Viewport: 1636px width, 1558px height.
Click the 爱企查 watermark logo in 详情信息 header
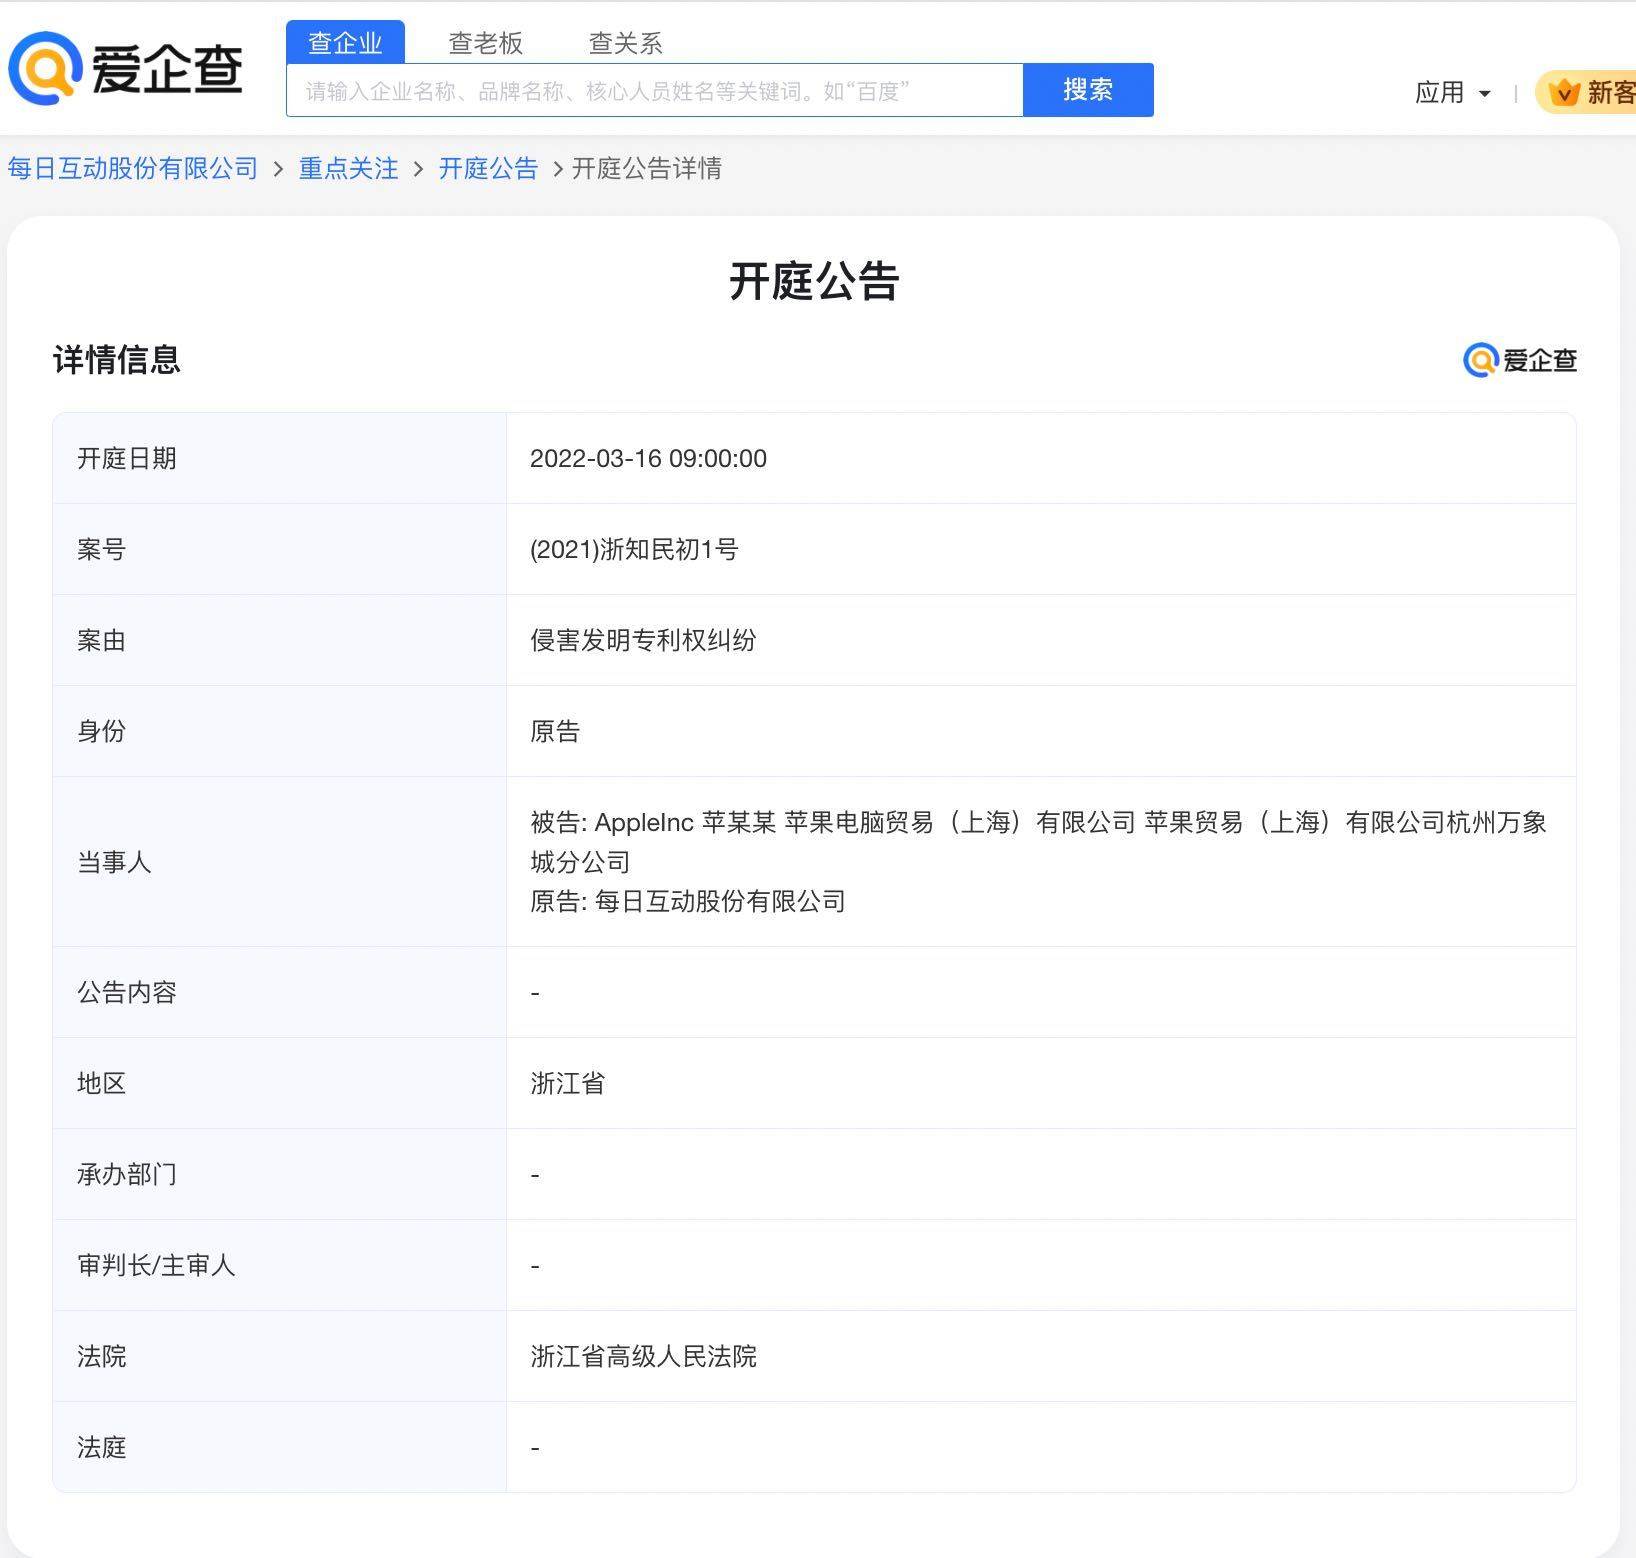point(1519,360)
